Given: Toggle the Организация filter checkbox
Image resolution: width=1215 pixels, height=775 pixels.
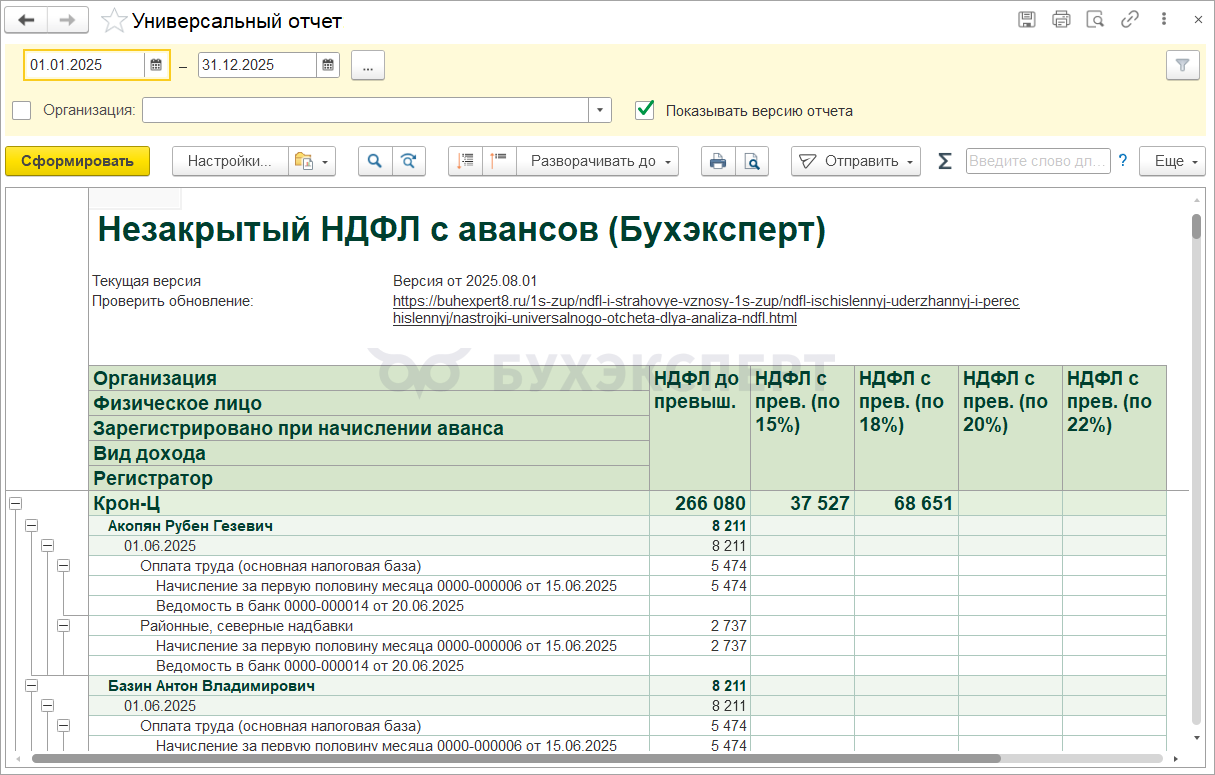Looking at the screenshot, I should pos(22,110).
